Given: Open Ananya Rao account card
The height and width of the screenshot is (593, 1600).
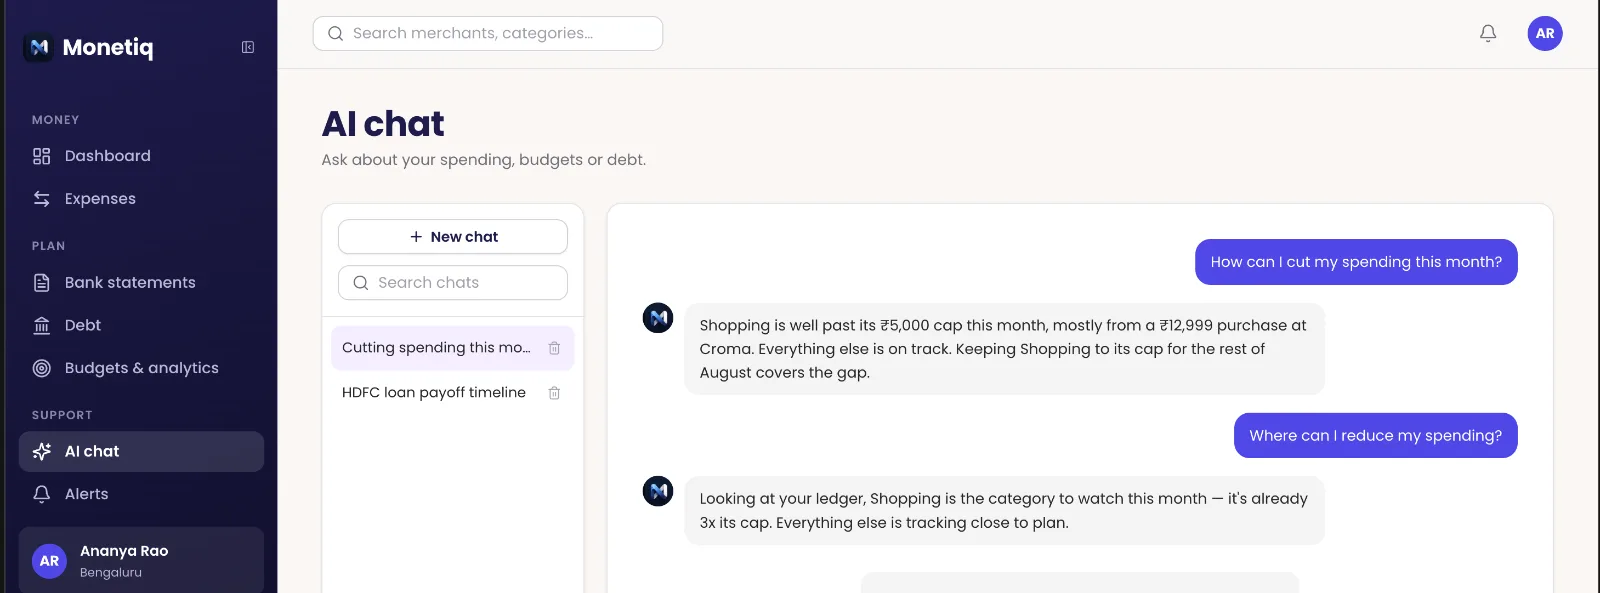Looking at the screenshot, I should pos(141,561).
